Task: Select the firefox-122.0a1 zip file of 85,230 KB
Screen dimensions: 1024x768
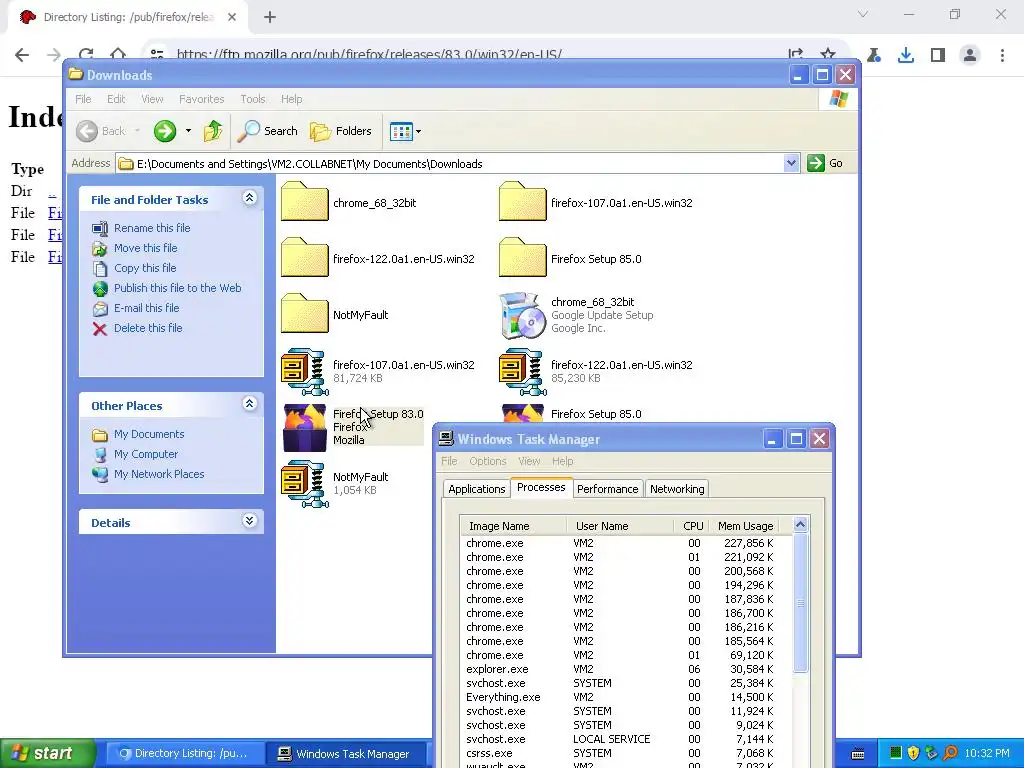Action: pyautogui.click(x=596, y=371)
